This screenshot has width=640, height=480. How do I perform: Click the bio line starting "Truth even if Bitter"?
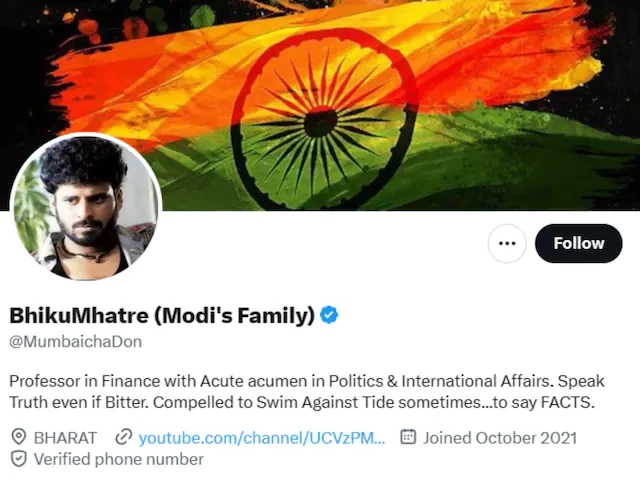pyautogui.click(x=301, y=403)
